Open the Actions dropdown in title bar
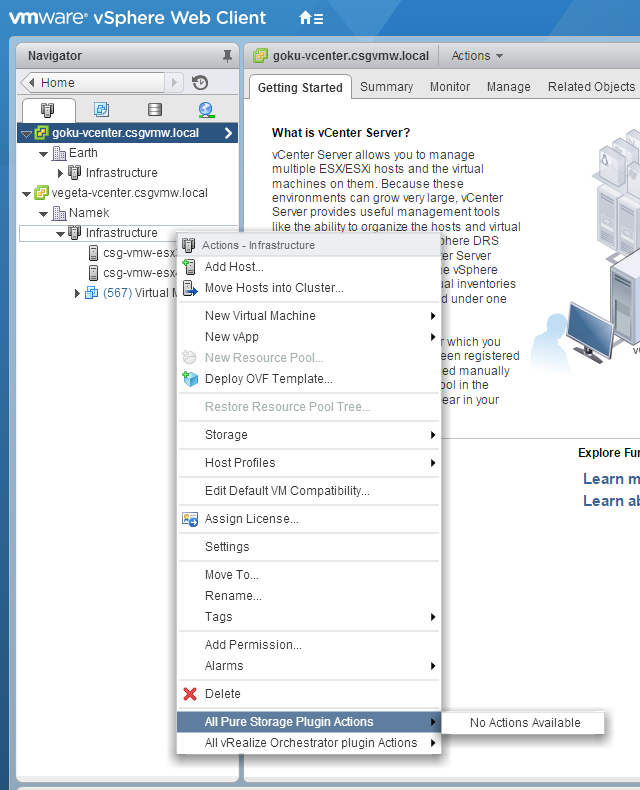 click(x=477, y=55)
